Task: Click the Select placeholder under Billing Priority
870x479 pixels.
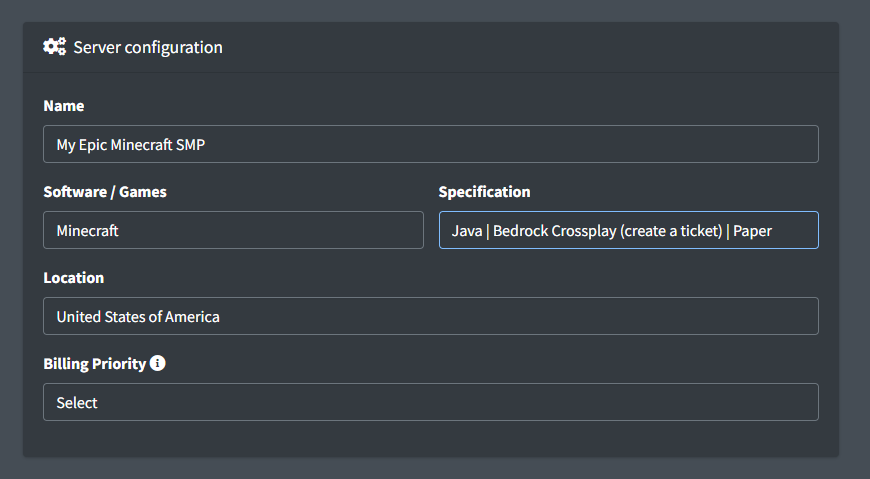Action: pyautogui.click(x=77, y=403)
